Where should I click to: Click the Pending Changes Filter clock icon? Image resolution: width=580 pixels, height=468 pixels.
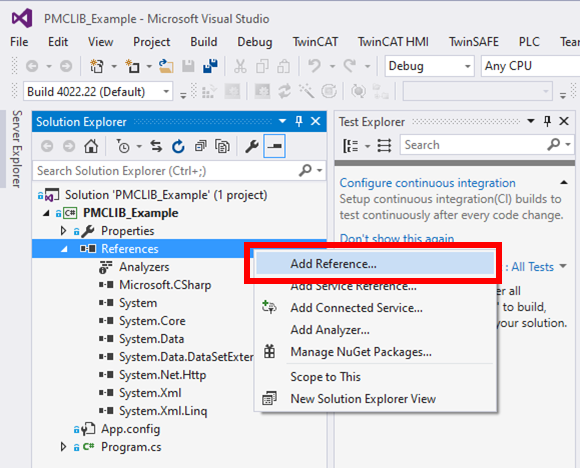(x=123, y=147)
